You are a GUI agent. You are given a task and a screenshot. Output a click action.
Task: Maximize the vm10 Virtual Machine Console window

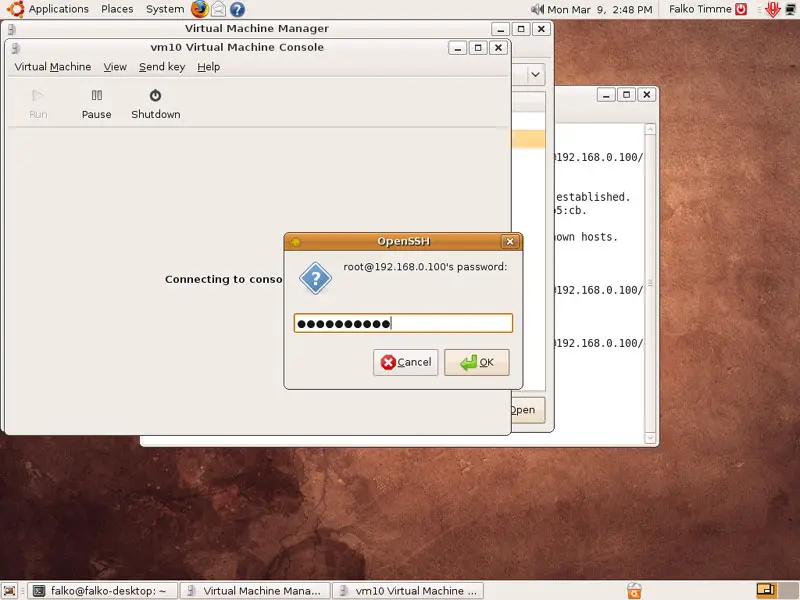(x=478, y=48)
